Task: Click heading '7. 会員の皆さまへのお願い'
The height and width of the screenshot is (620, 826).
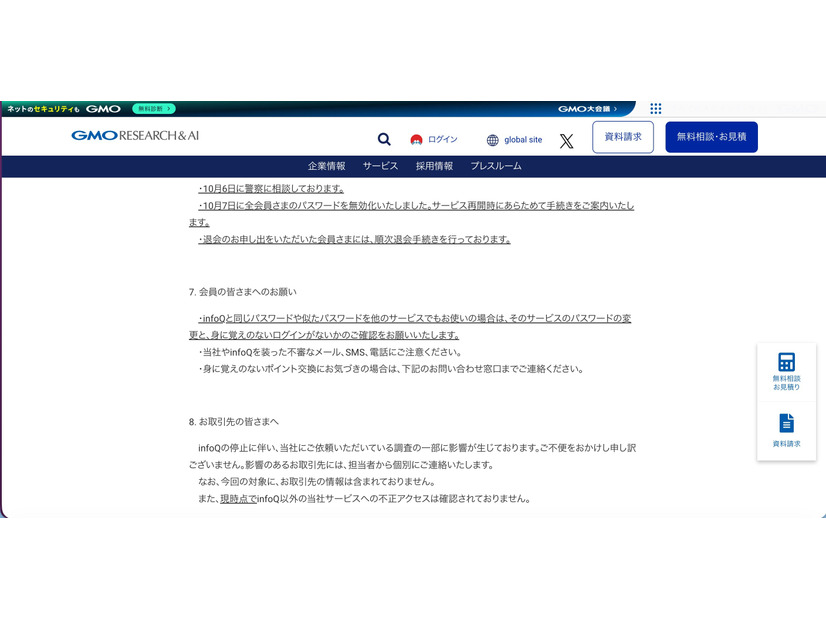Action: coord(243,292)
